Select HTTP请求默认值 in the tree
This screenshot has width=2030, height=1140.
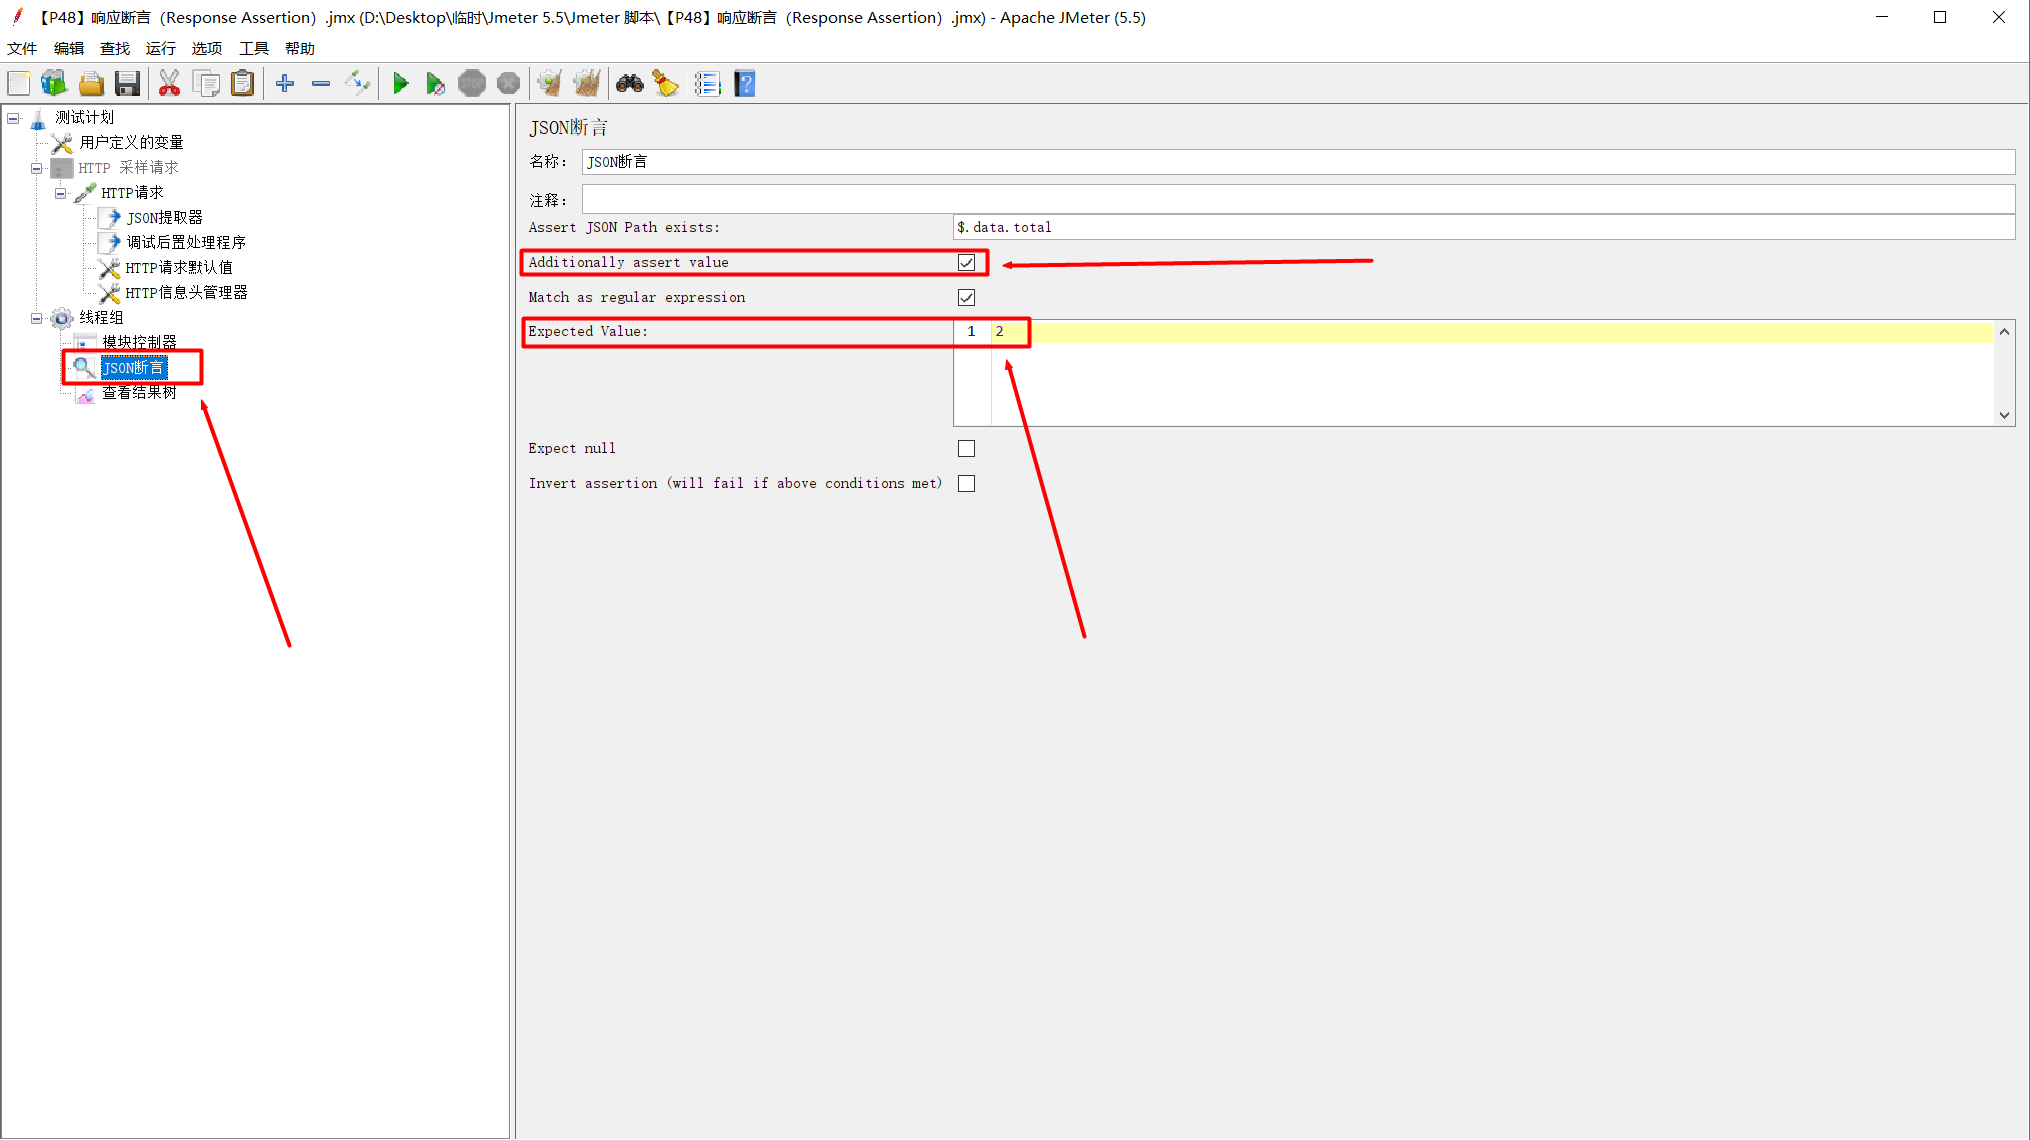(x=178, y=268)
